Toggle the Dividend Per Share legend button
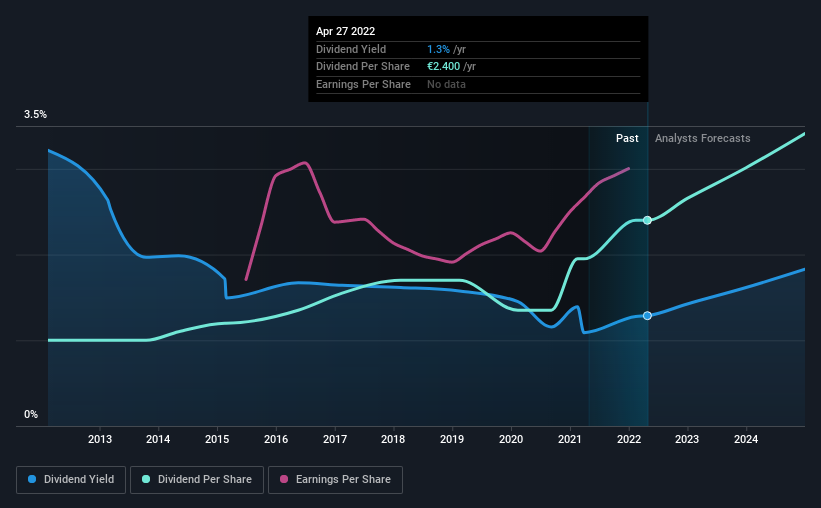 [x=197, y=480]
